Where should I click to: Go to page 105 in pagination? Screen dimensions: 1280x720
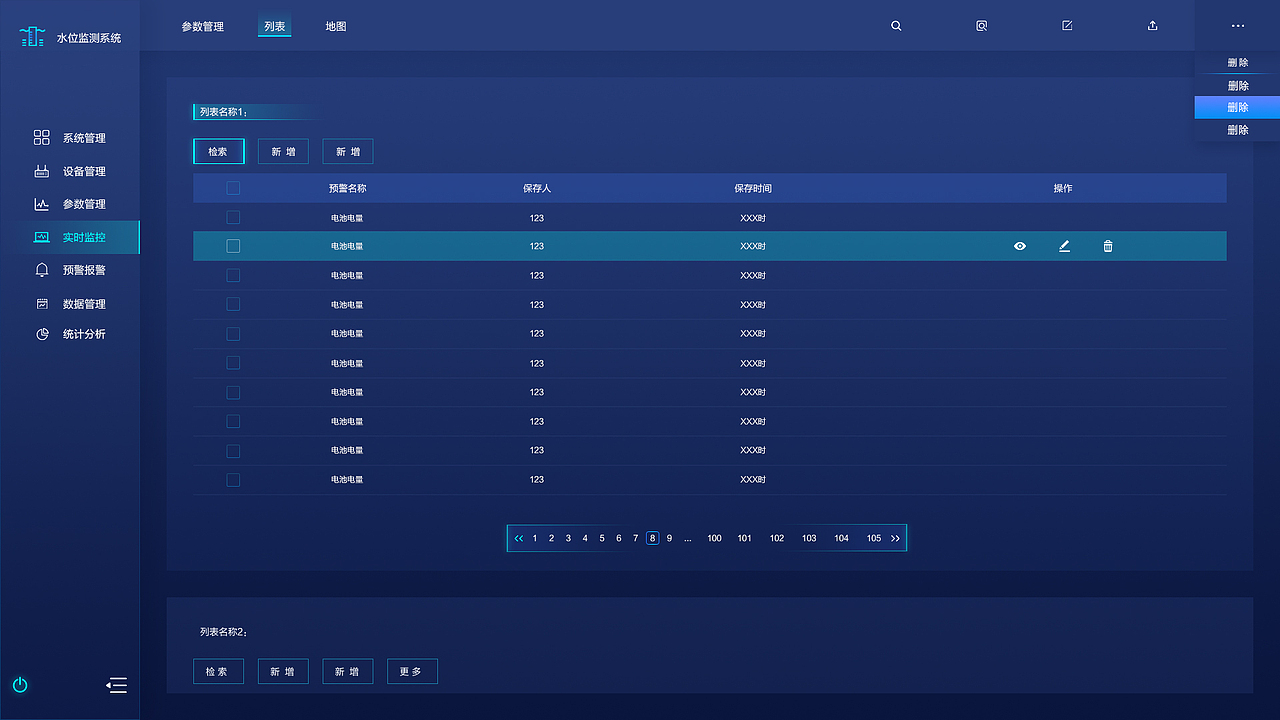point(874,538)
